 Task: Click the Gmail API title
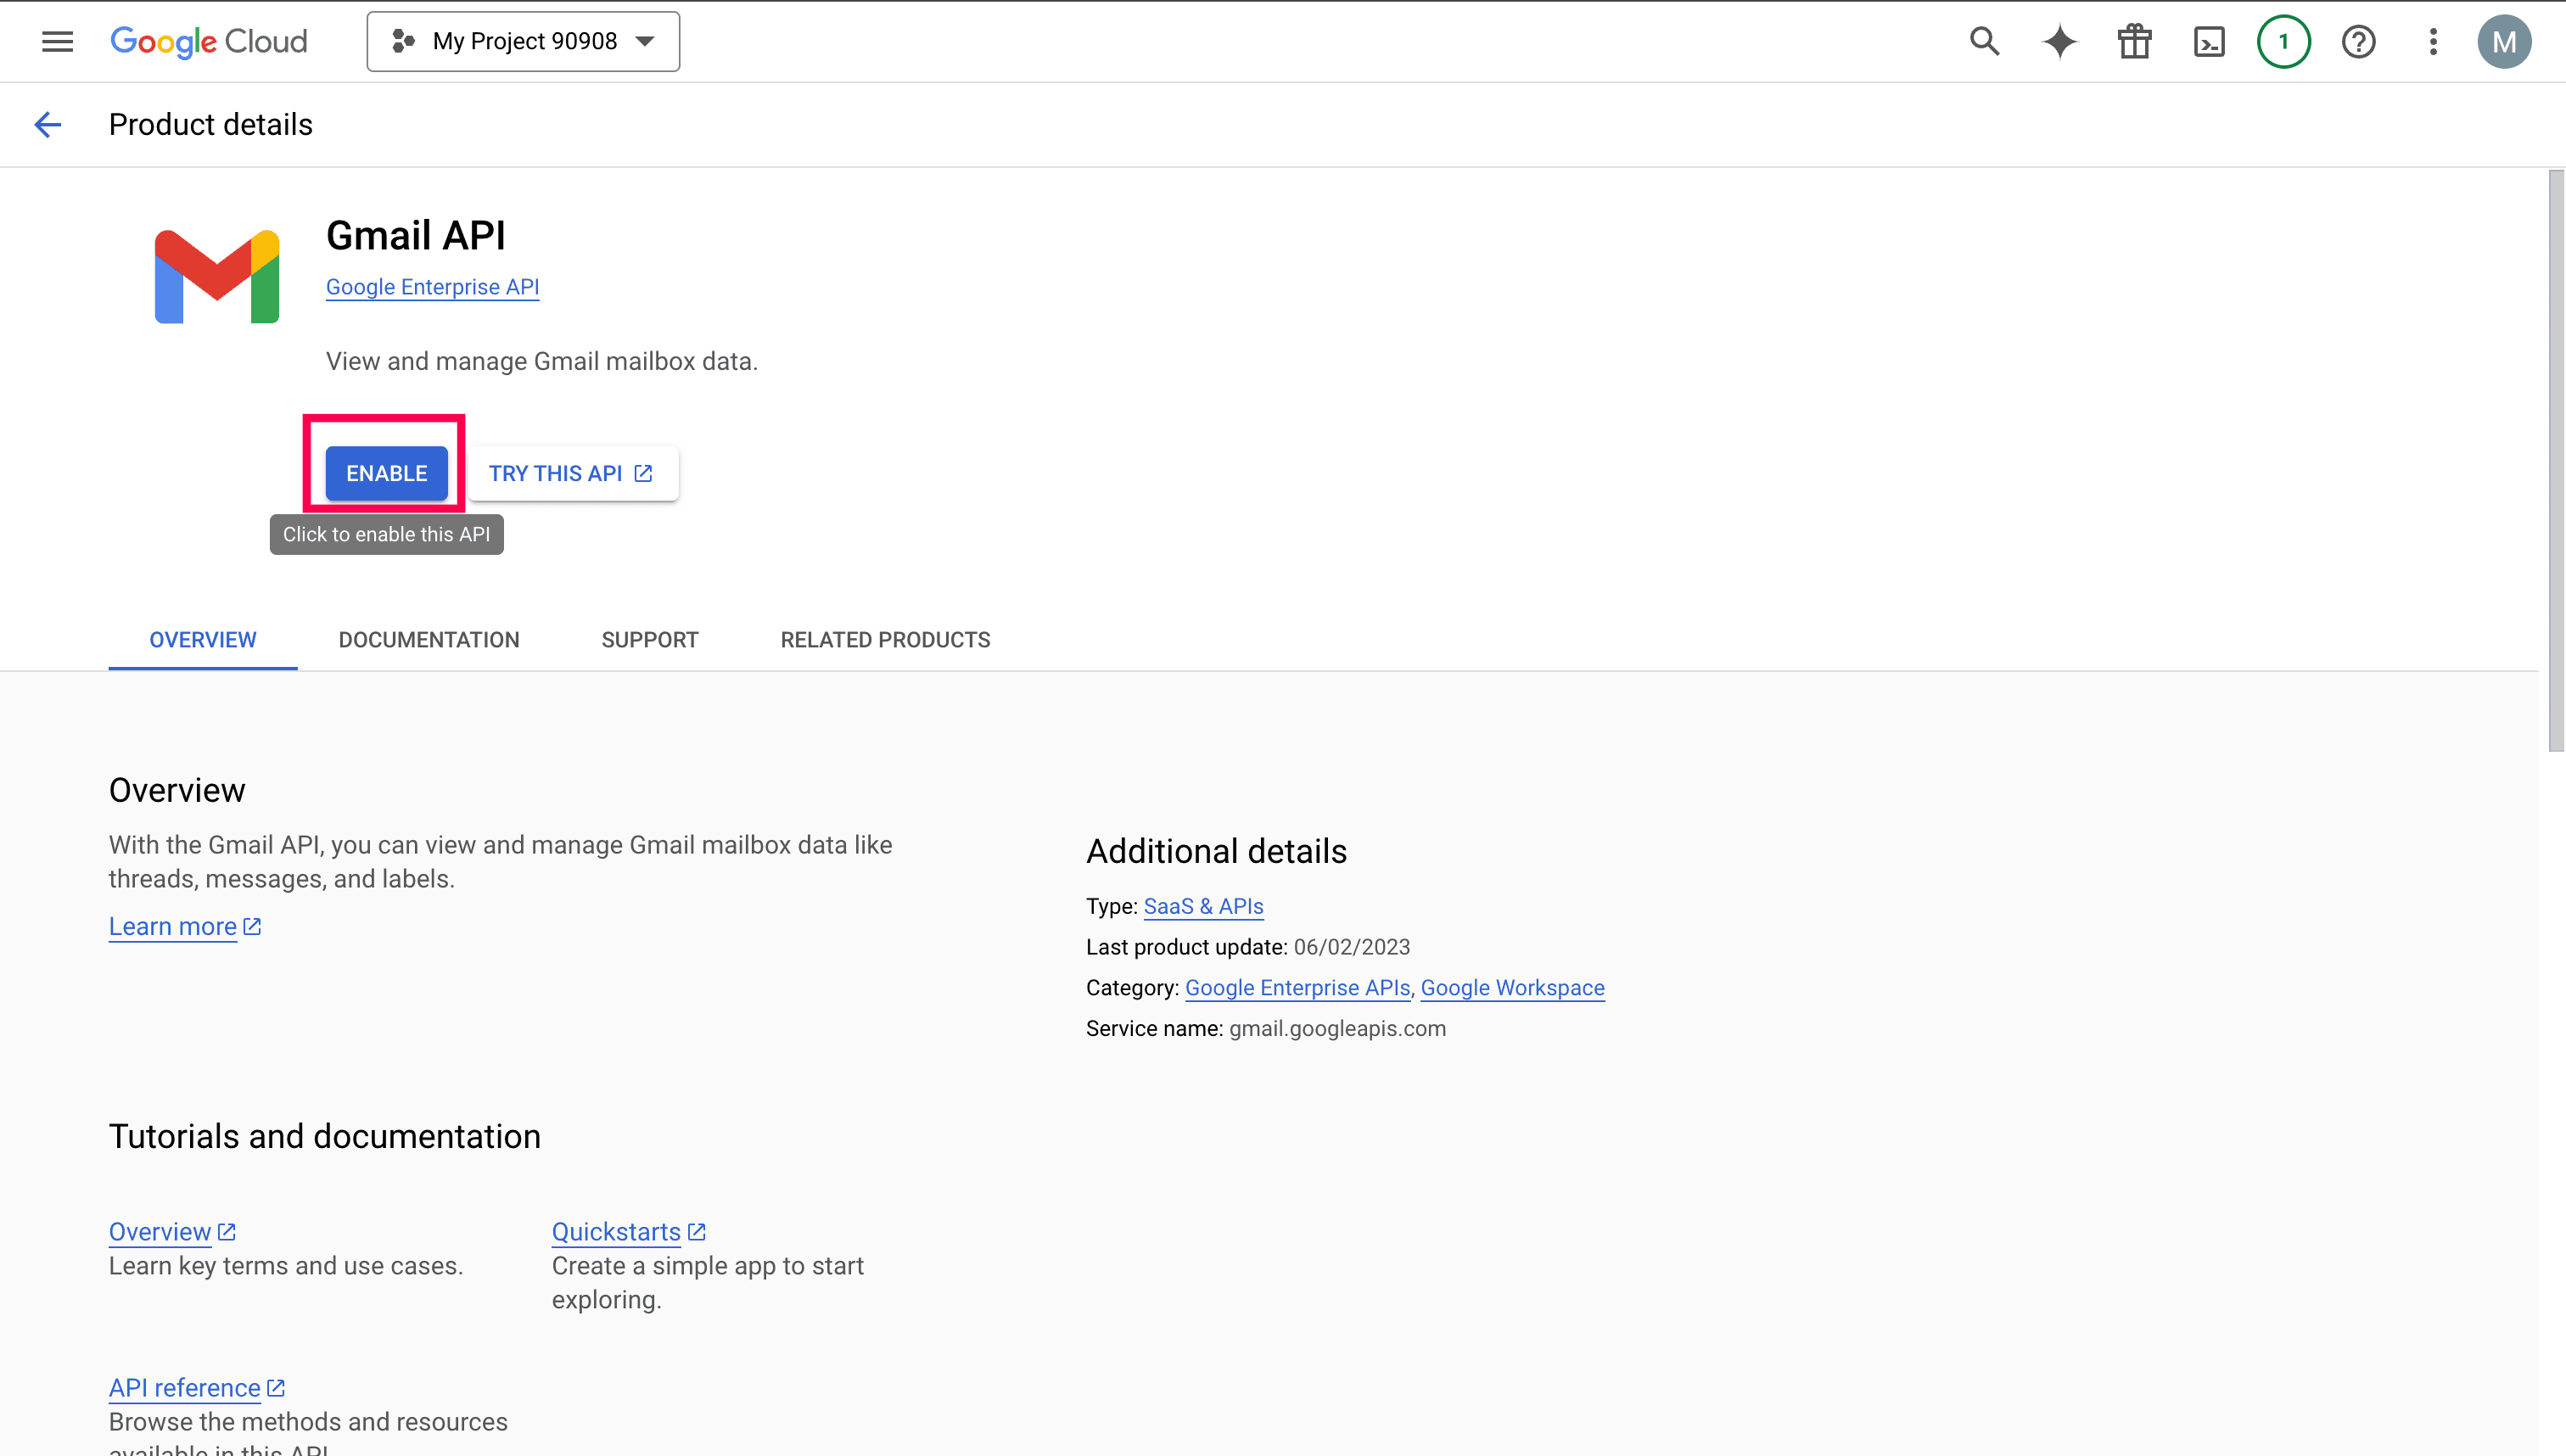(x=416, y=235)
